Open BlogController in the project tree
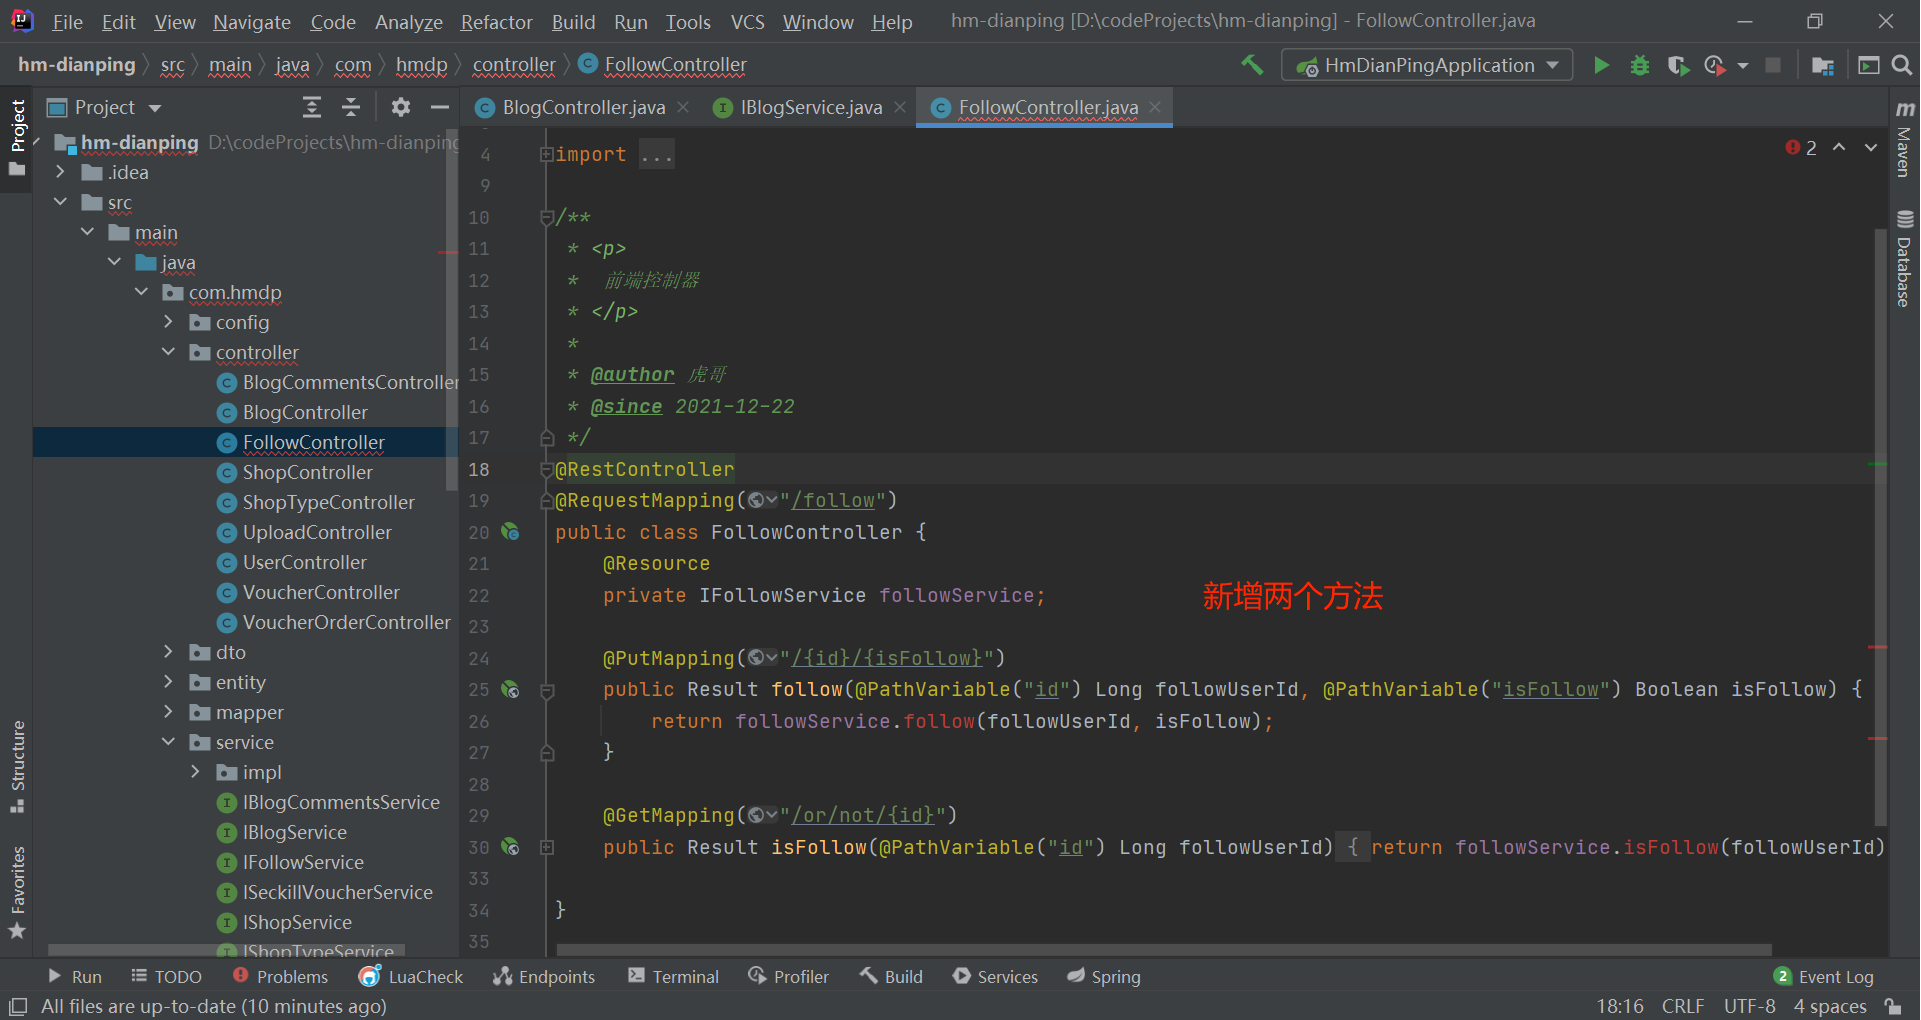 coord(305,412)
